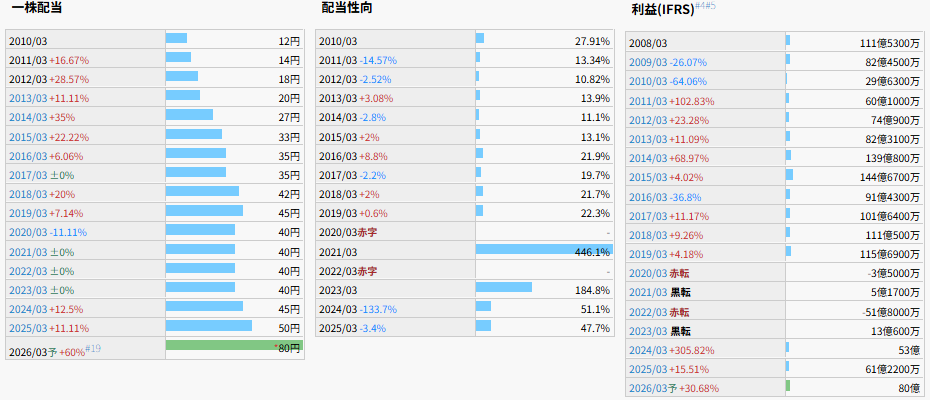Click the 80億 forecast profit value
This screenshot has height=400, width=930.
[x=910, y=388]
